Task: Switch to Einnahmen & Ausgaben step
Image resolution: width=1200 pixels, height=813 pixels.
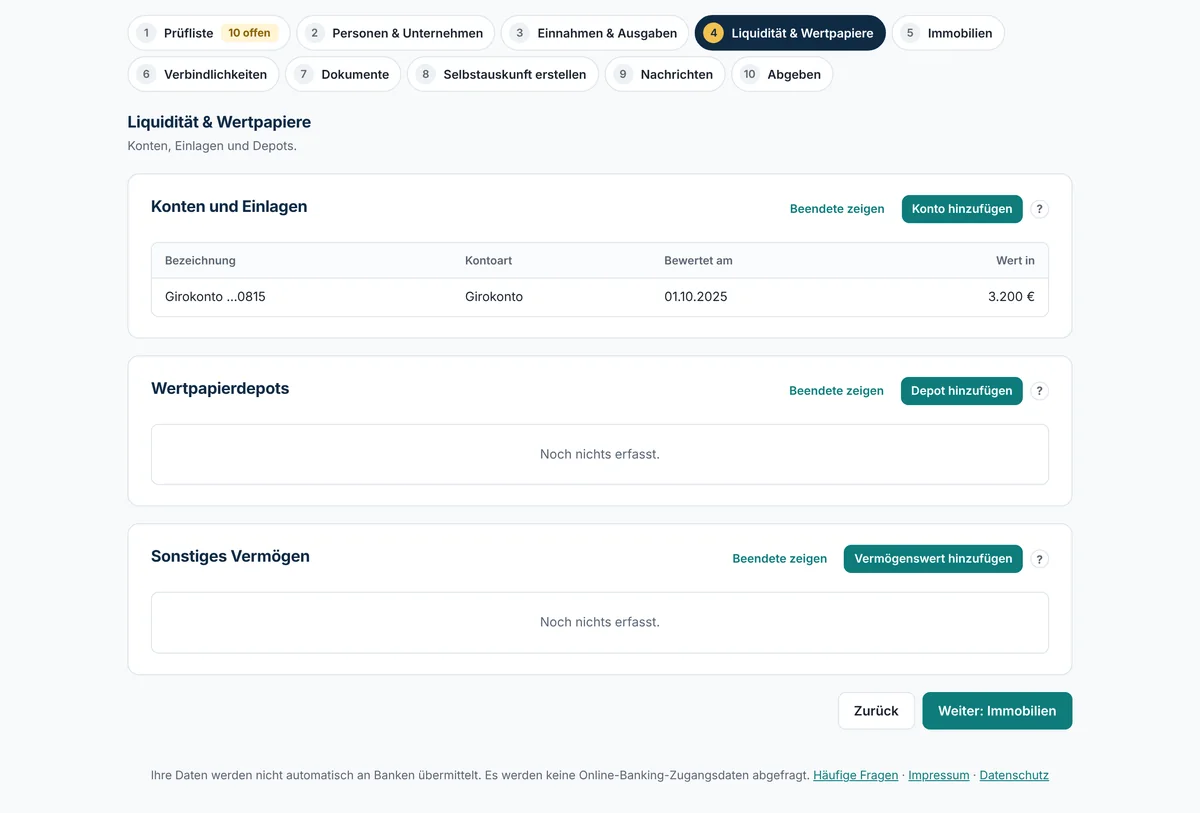Action: pyautogui.click(x=595, y=33)
